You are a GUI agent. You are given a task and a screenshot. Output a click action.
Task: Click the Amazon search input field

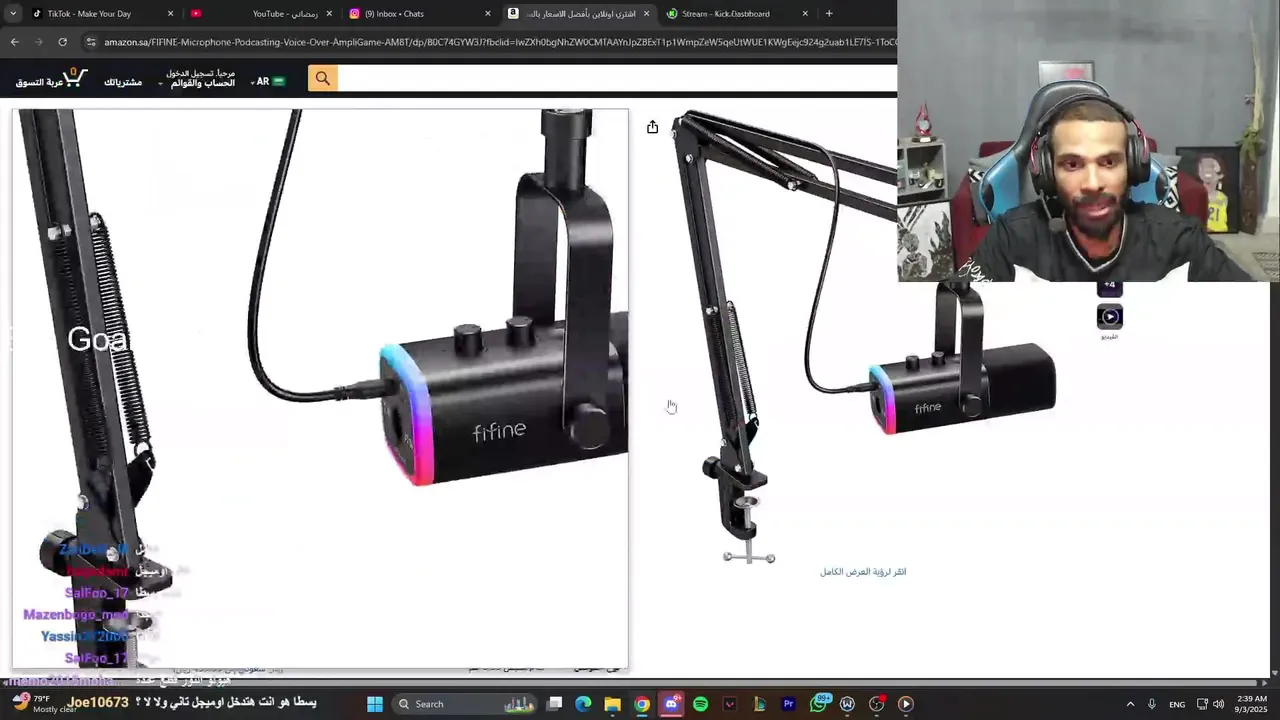point(617,78)
